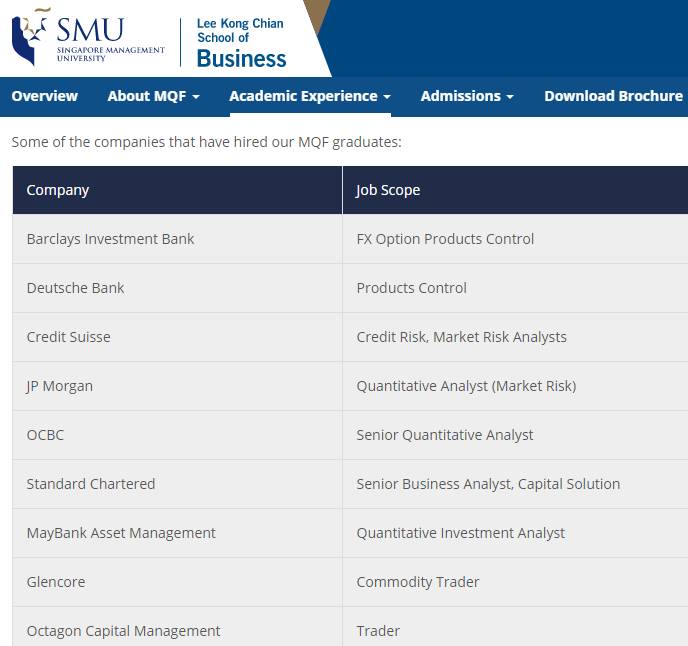Select Standard Chartered in the table
The image size is (688, 646).
91,484
